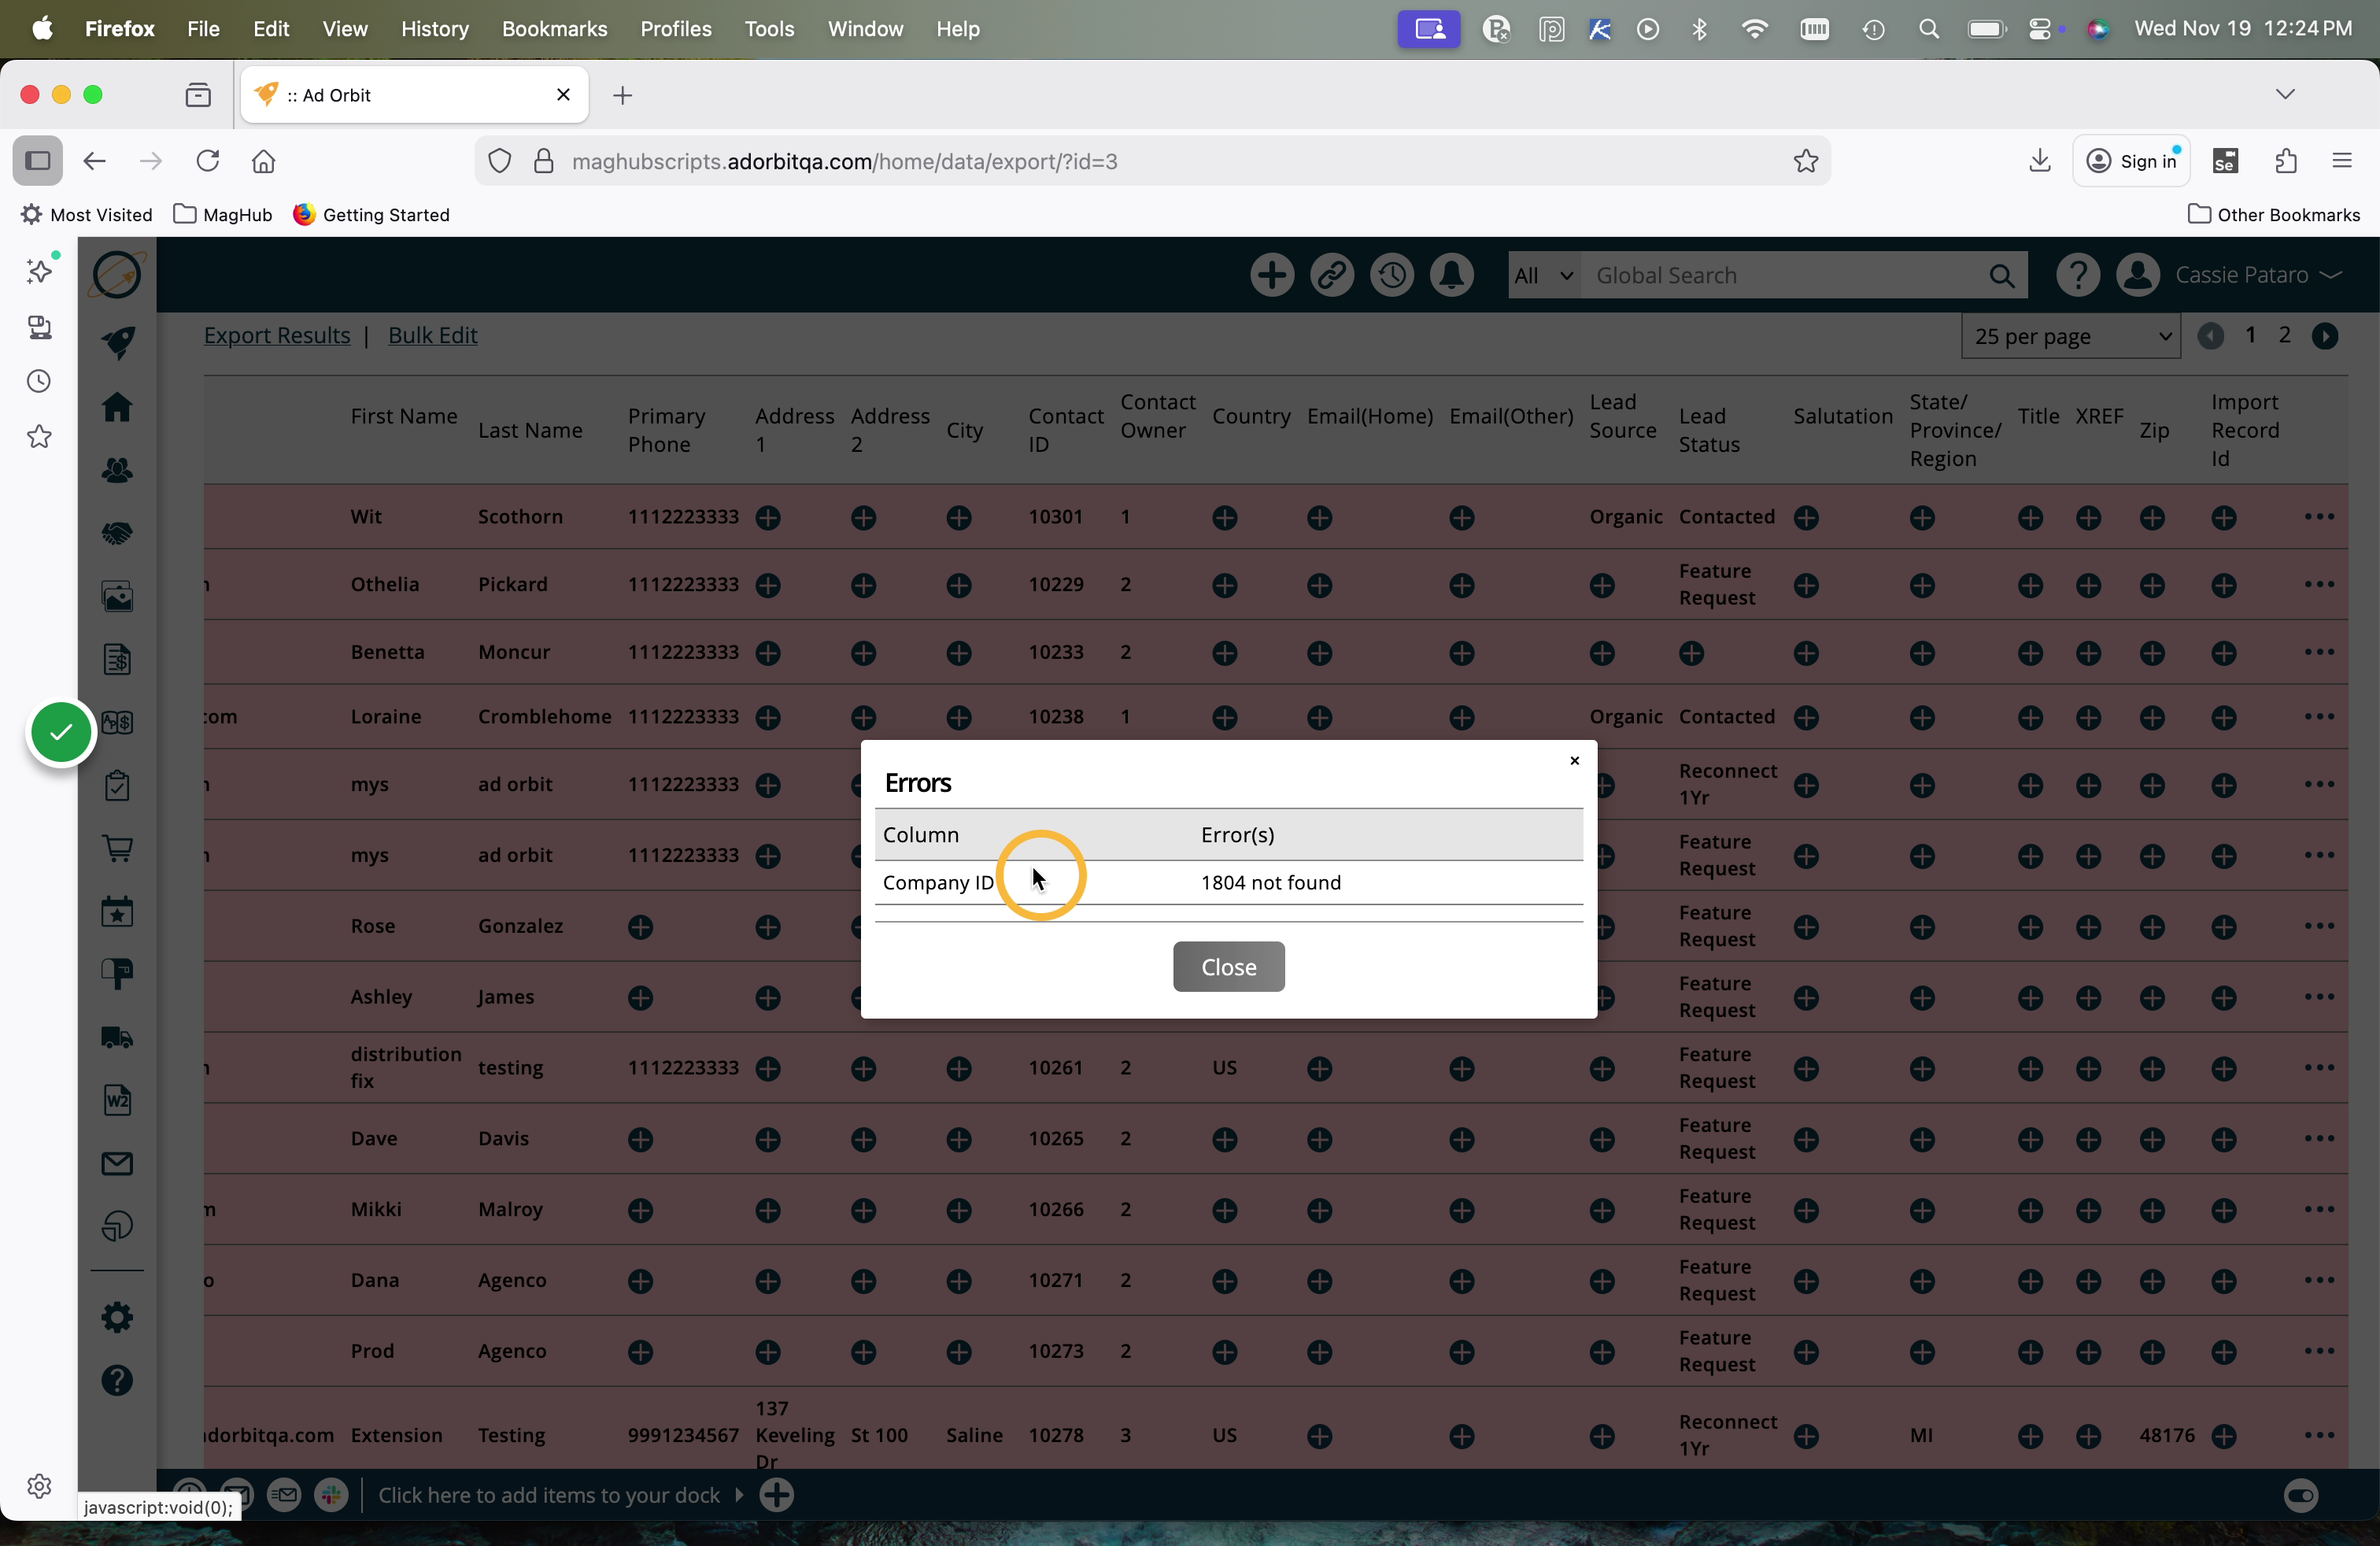Open the recent history clock icon in the top bar
The height and width of the screenshot is (1546, 2380).
1391,275
